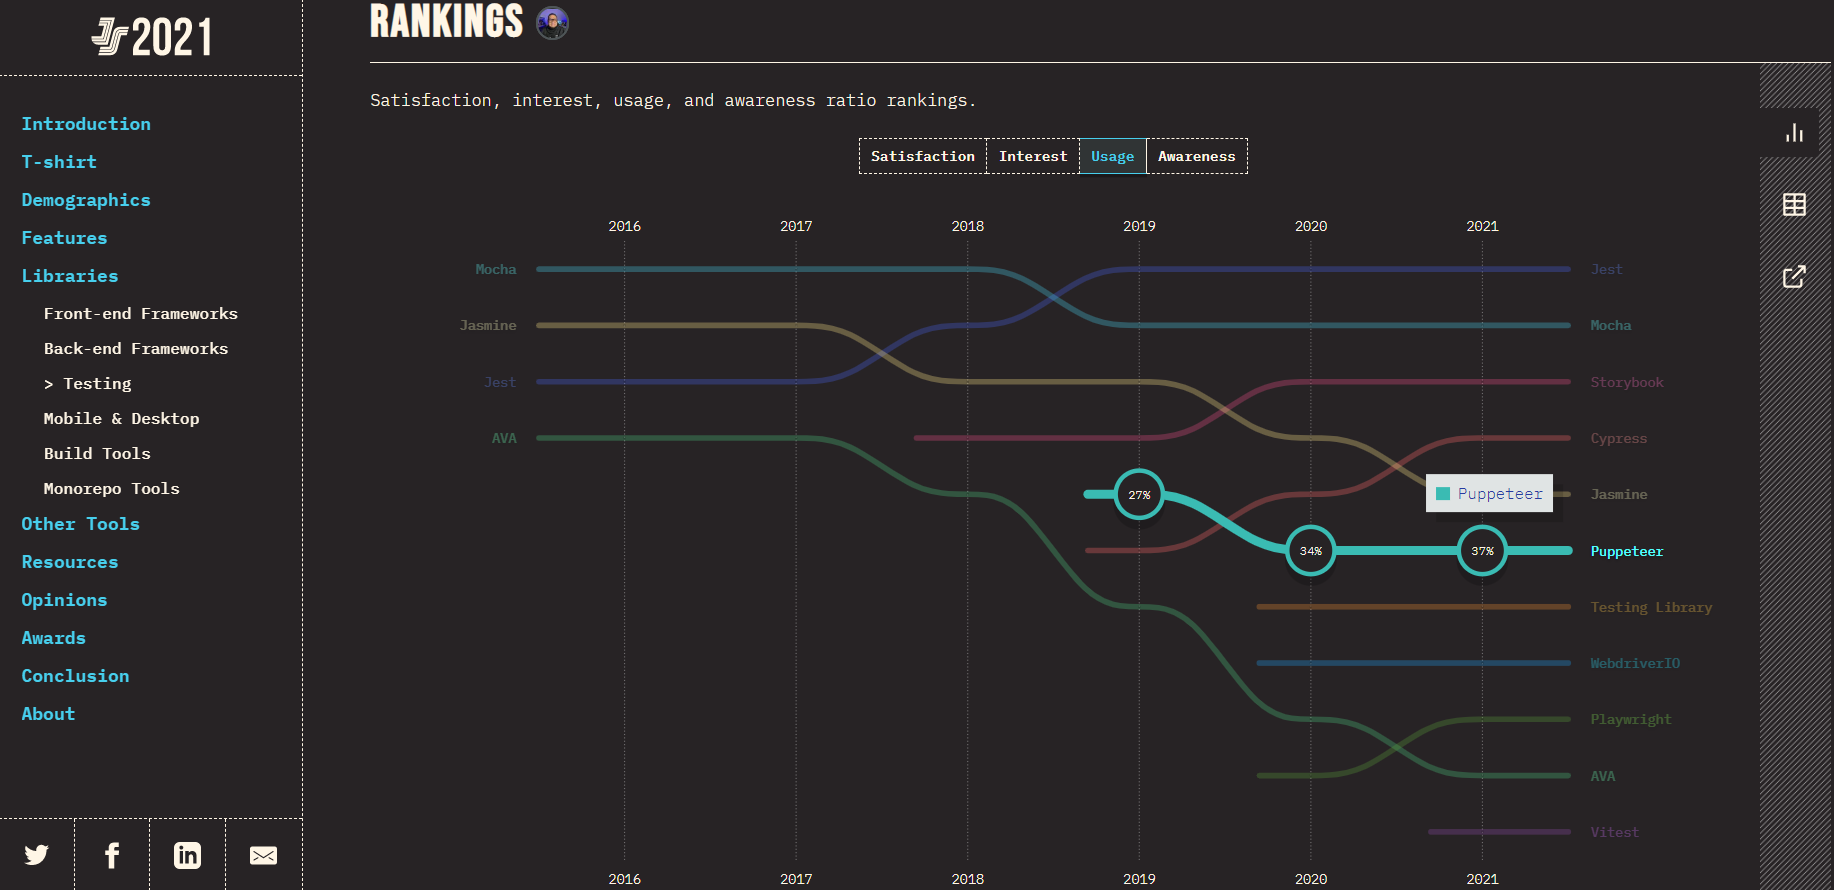Image resolution: width=1834 pixels, height=890 pixels.
Task: Share the page on Facebook
Action: coord(112,855)
